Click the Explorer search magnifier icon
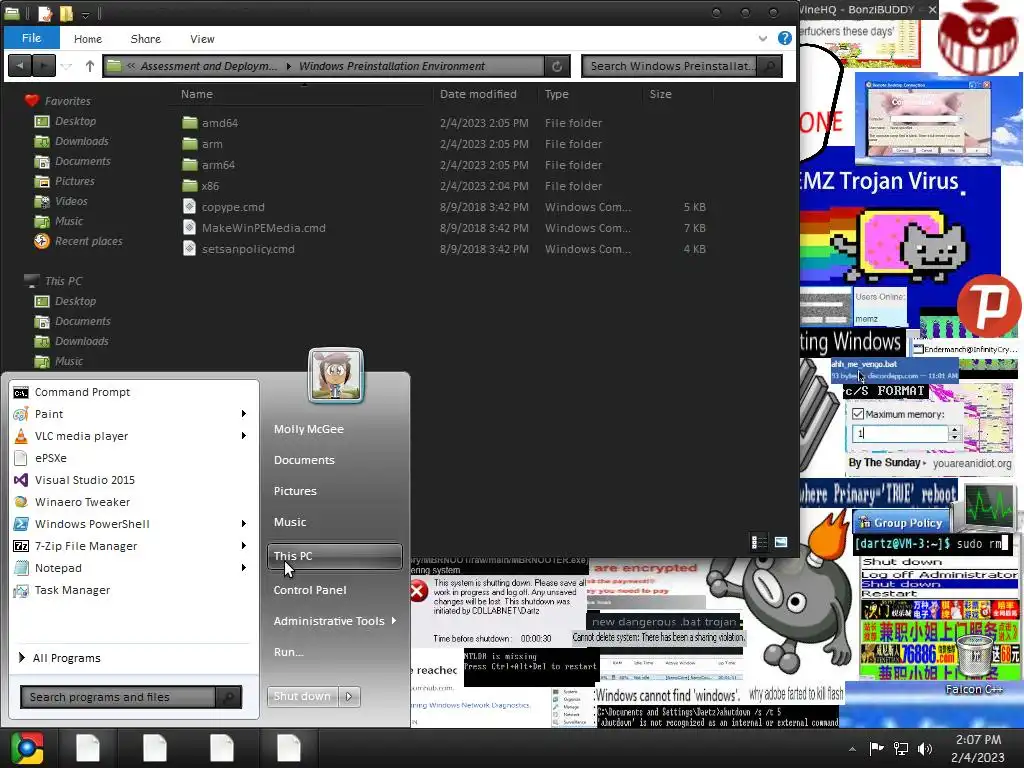Viewport: 1024px width, 768px height. (x=770, y=66)
